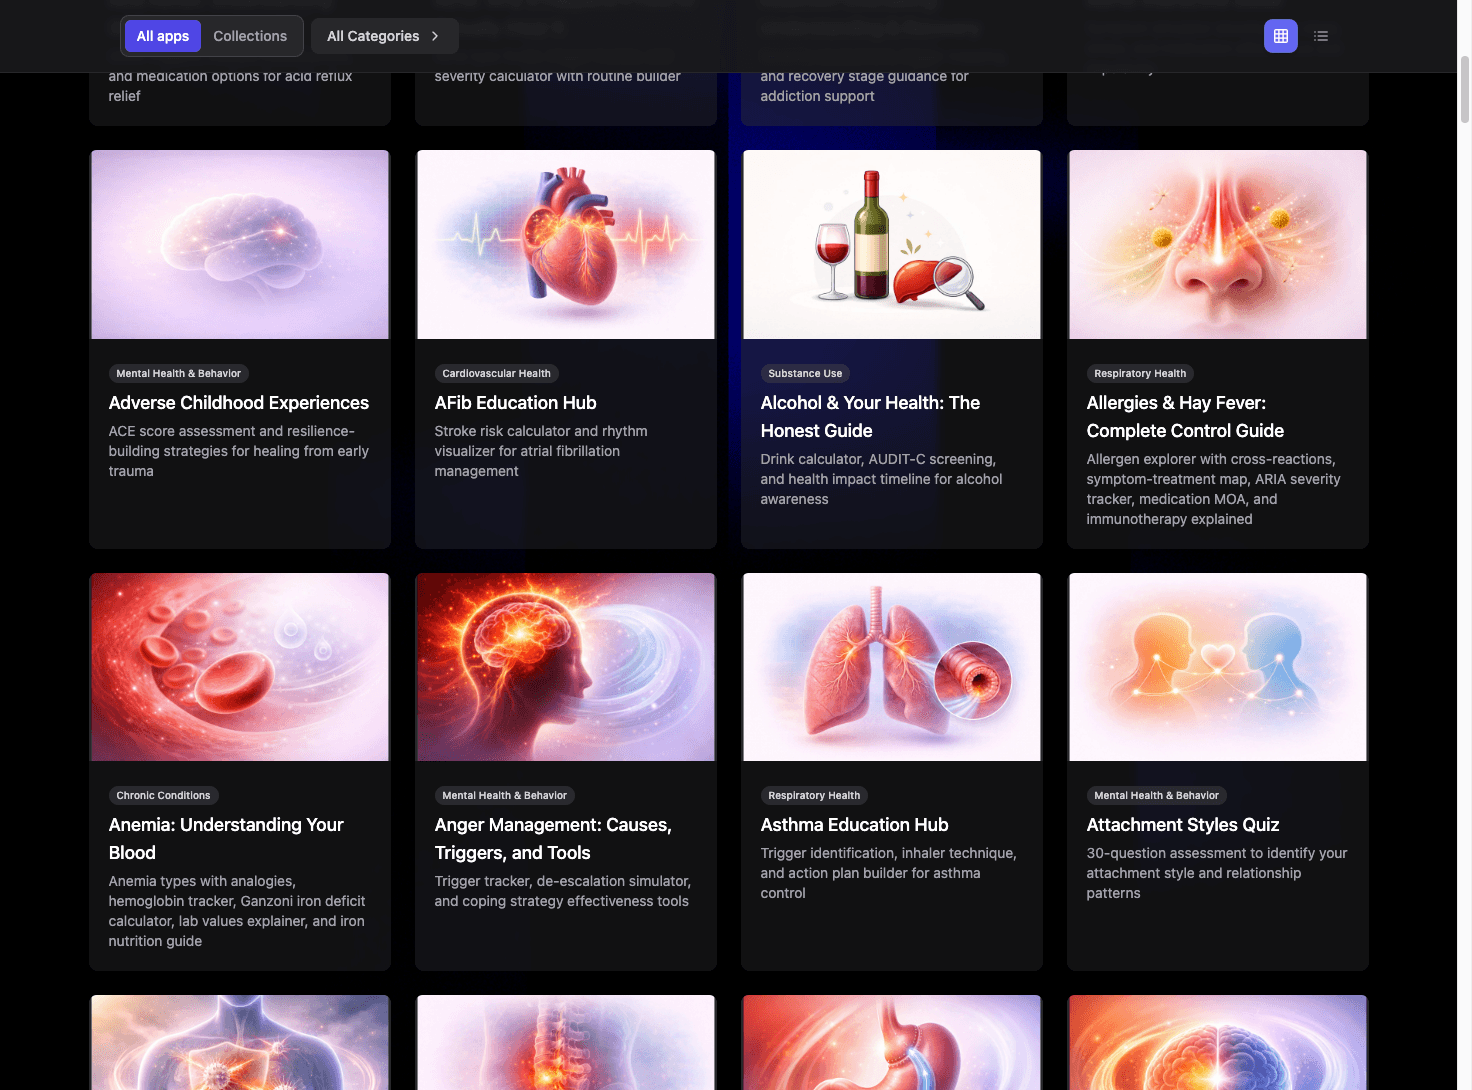Screen dimensions: 1472x1090
Task: Open Alcohol & Your Health wine bottle thumbnail
Action: pos(892,244)
